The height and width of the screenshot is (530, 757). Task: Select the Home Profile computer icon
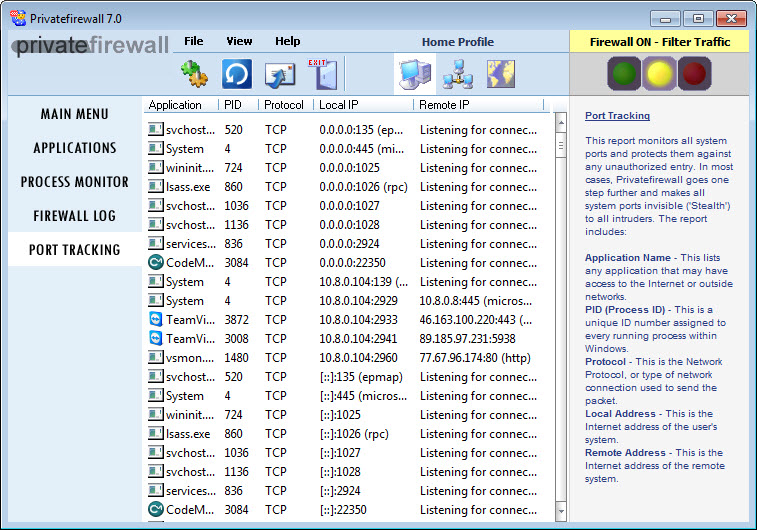(414, 73)
